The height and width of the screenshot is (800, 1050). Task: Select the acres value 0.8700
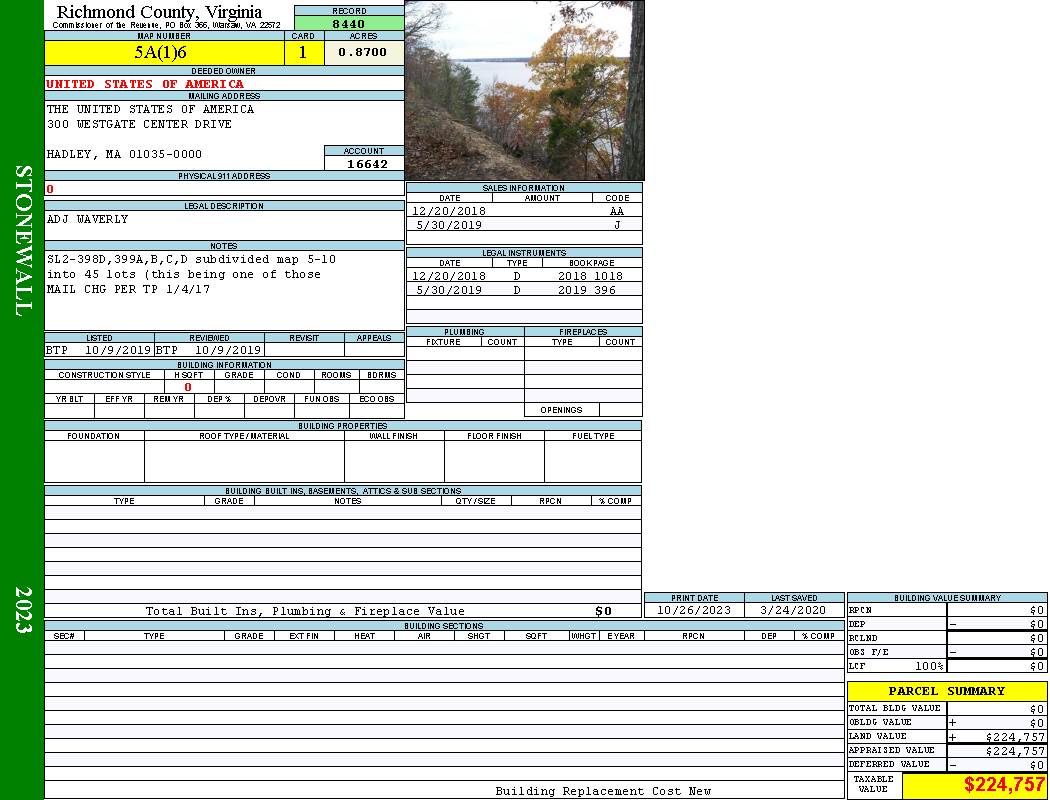[363, 53]
